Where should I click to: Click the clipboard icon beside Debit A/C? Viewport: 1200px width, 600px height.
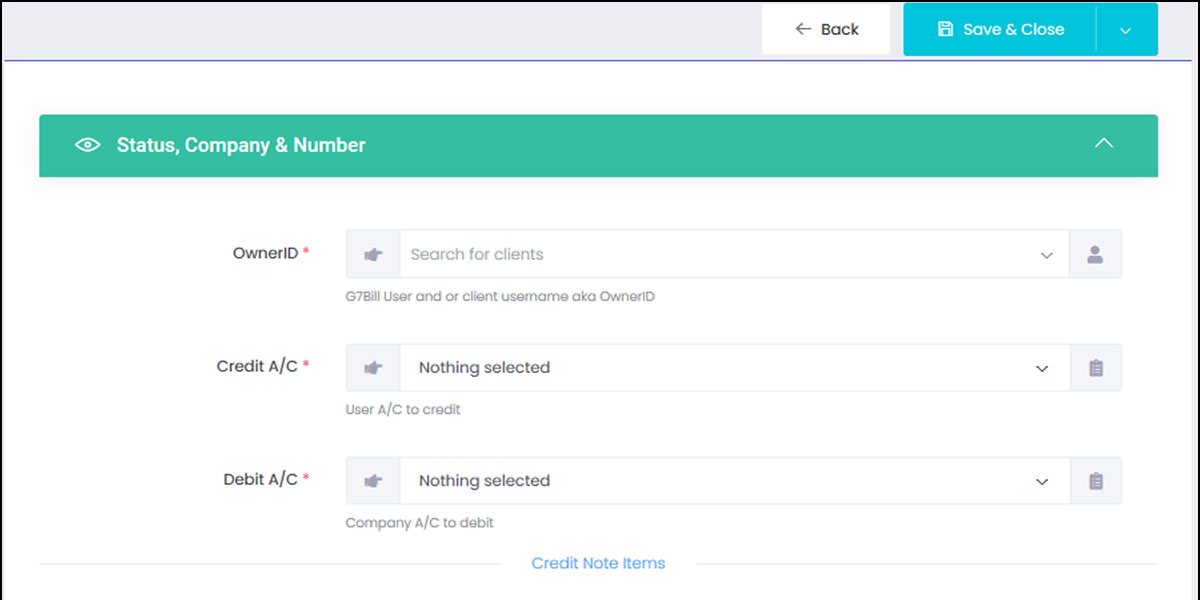pos(1095,481)
